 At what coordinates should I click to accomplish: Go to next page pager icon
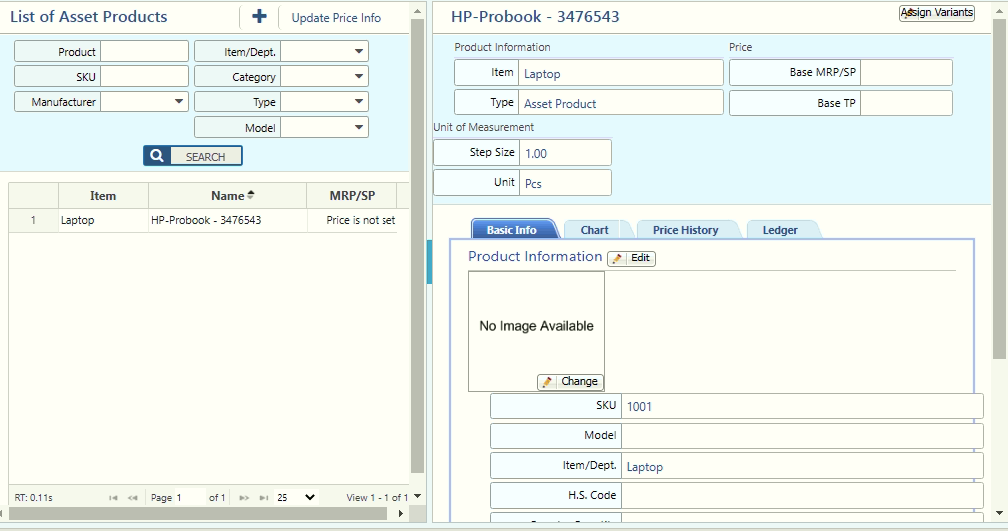(244, 498)
